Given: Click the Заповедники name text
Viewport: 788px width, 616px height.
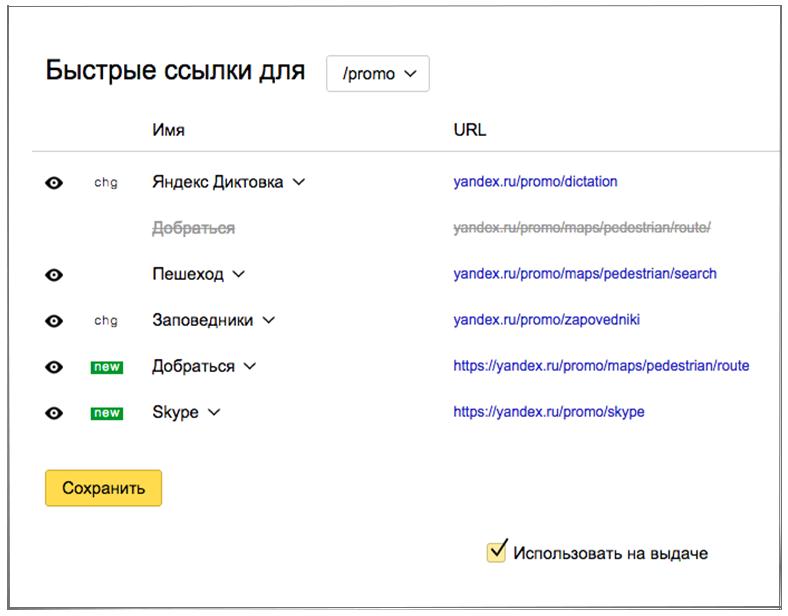Looking at the screenshot, I should coord(203,320).
